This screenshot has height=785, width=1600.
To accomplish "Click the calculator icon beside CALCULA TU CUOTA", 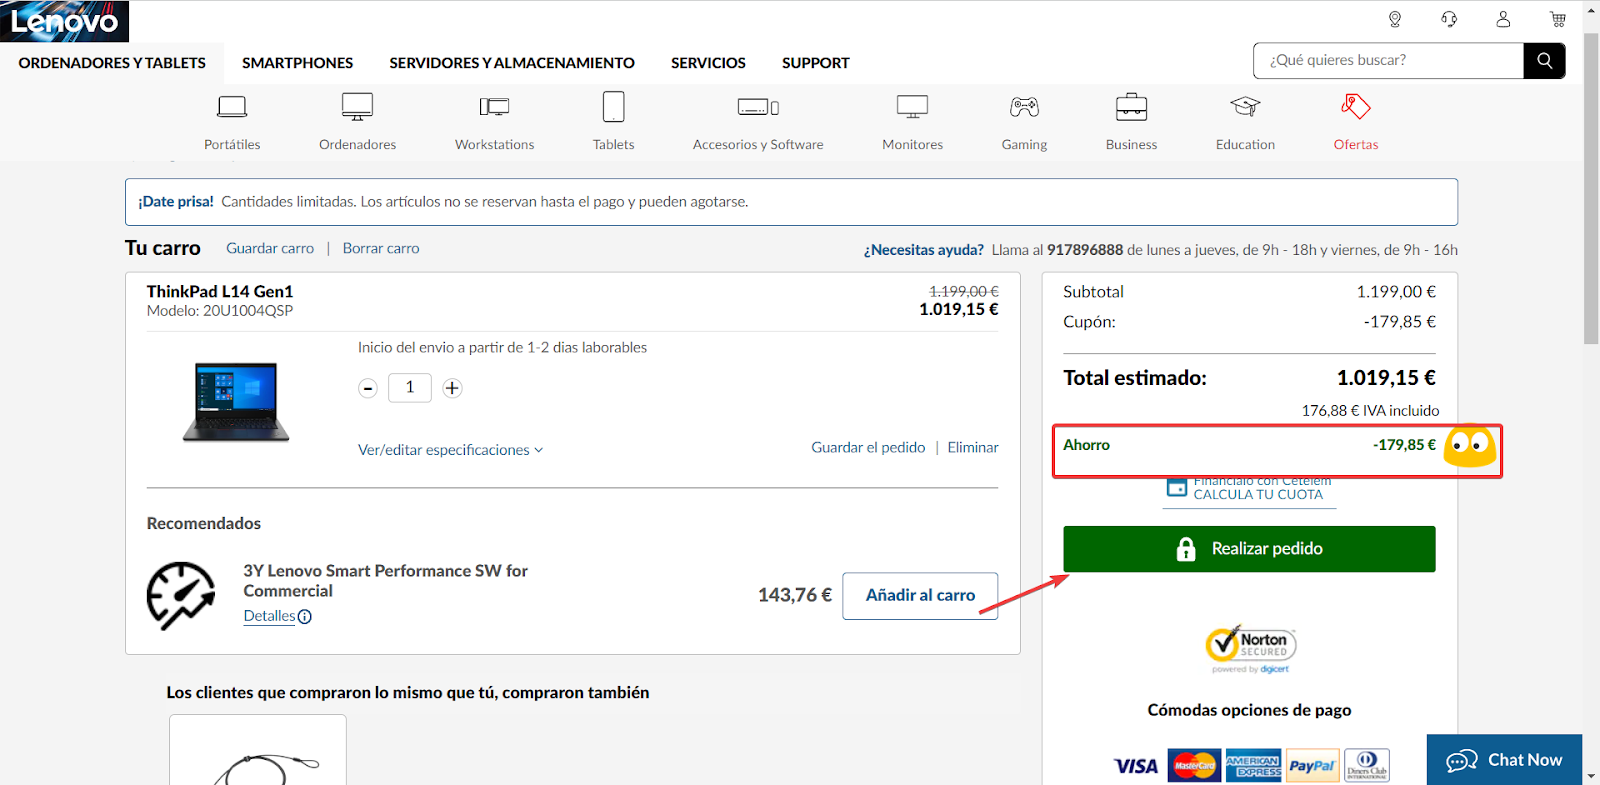I will pos(1177,488).
